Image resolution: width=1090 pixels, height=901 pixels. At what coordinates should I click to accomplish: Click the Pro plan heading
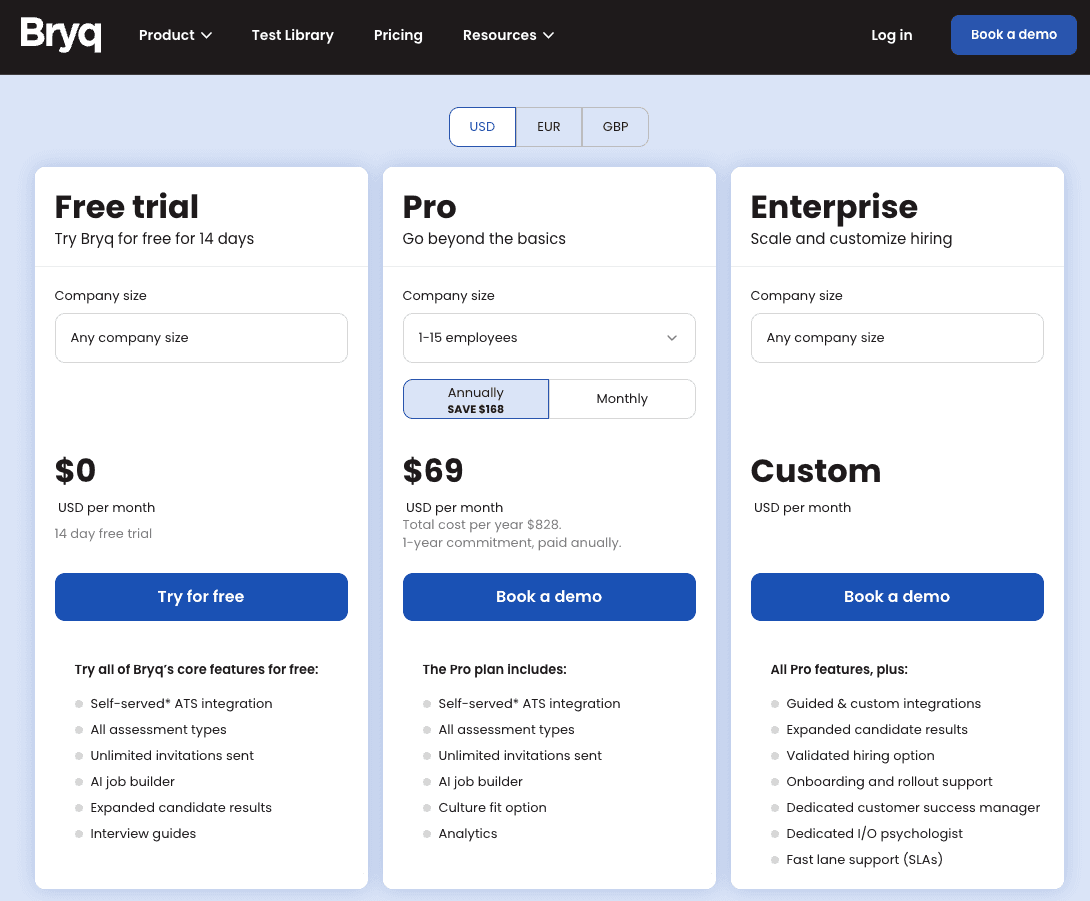point(430,206)
